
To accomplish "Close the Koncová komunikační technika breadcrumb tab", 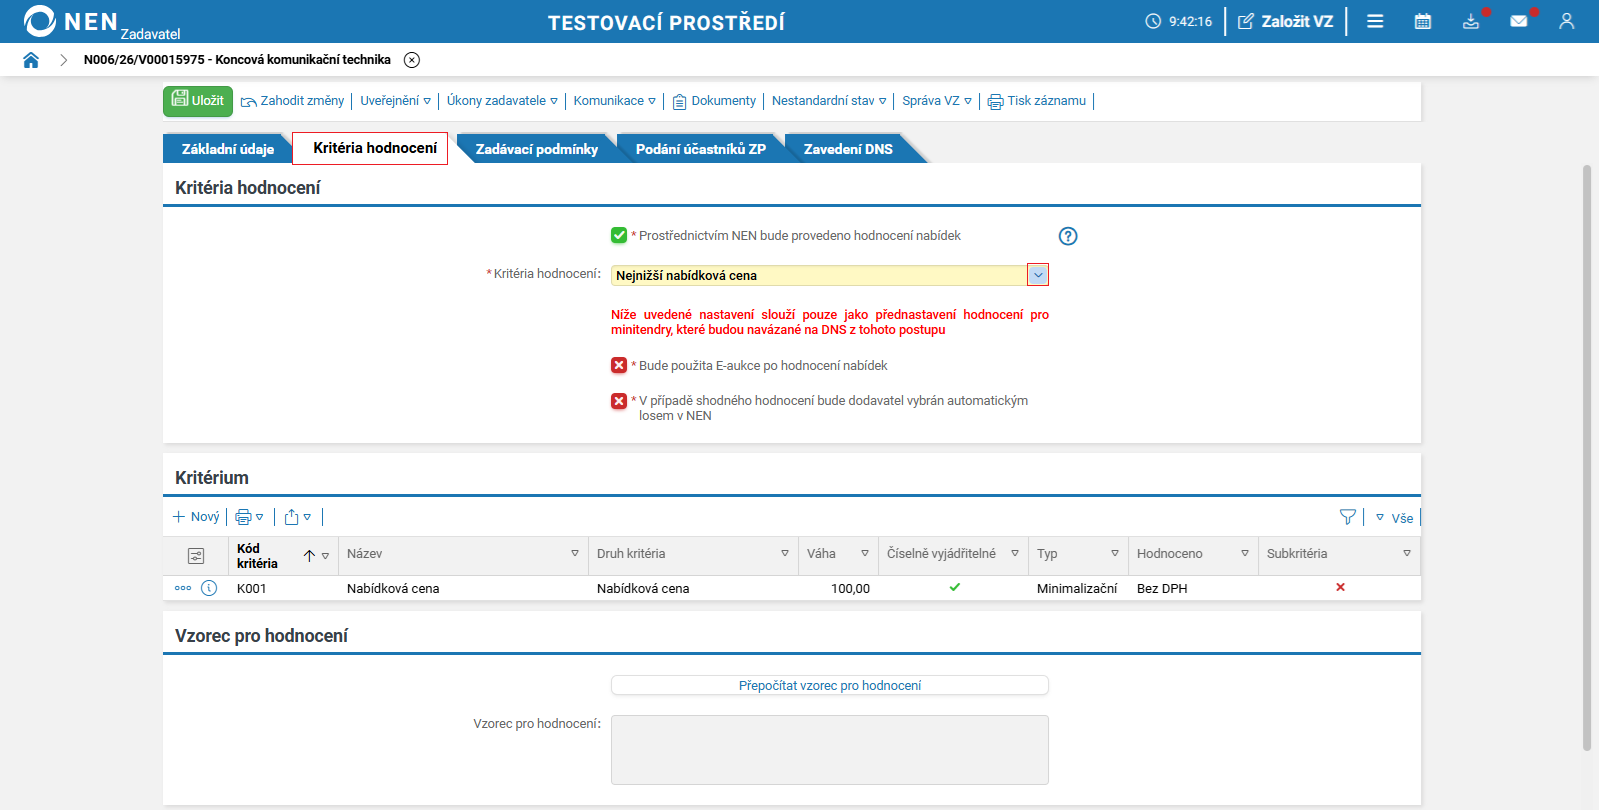I will tap(412, 60).
